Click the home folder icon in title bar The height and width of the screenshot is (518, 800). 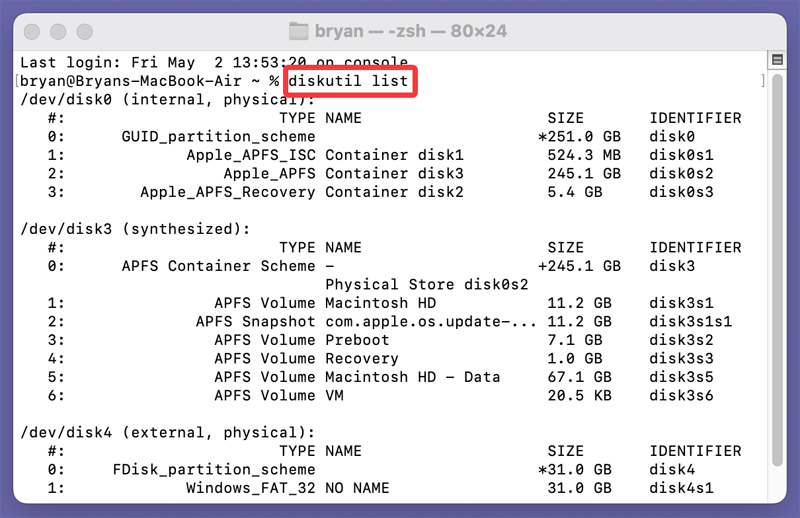(x=299, y=30)
